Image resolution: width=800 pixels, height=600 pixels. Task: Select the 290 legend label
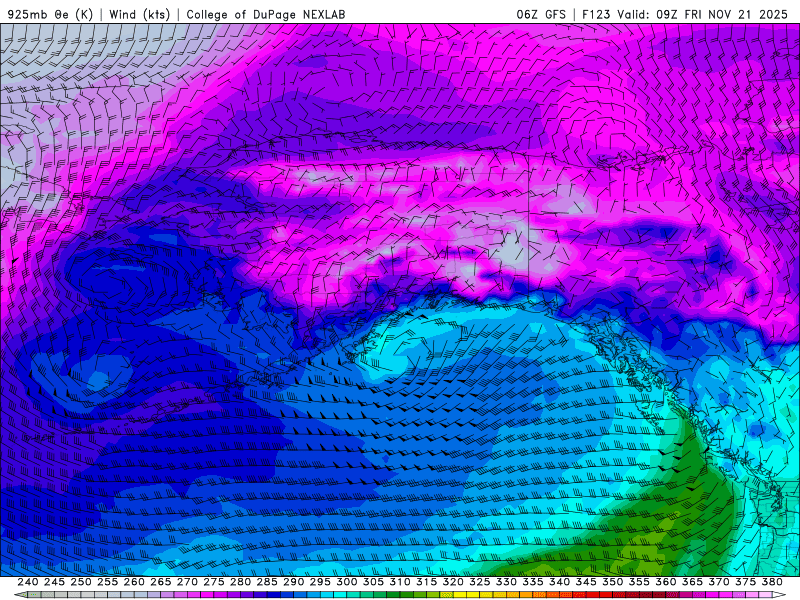point(293,582)
